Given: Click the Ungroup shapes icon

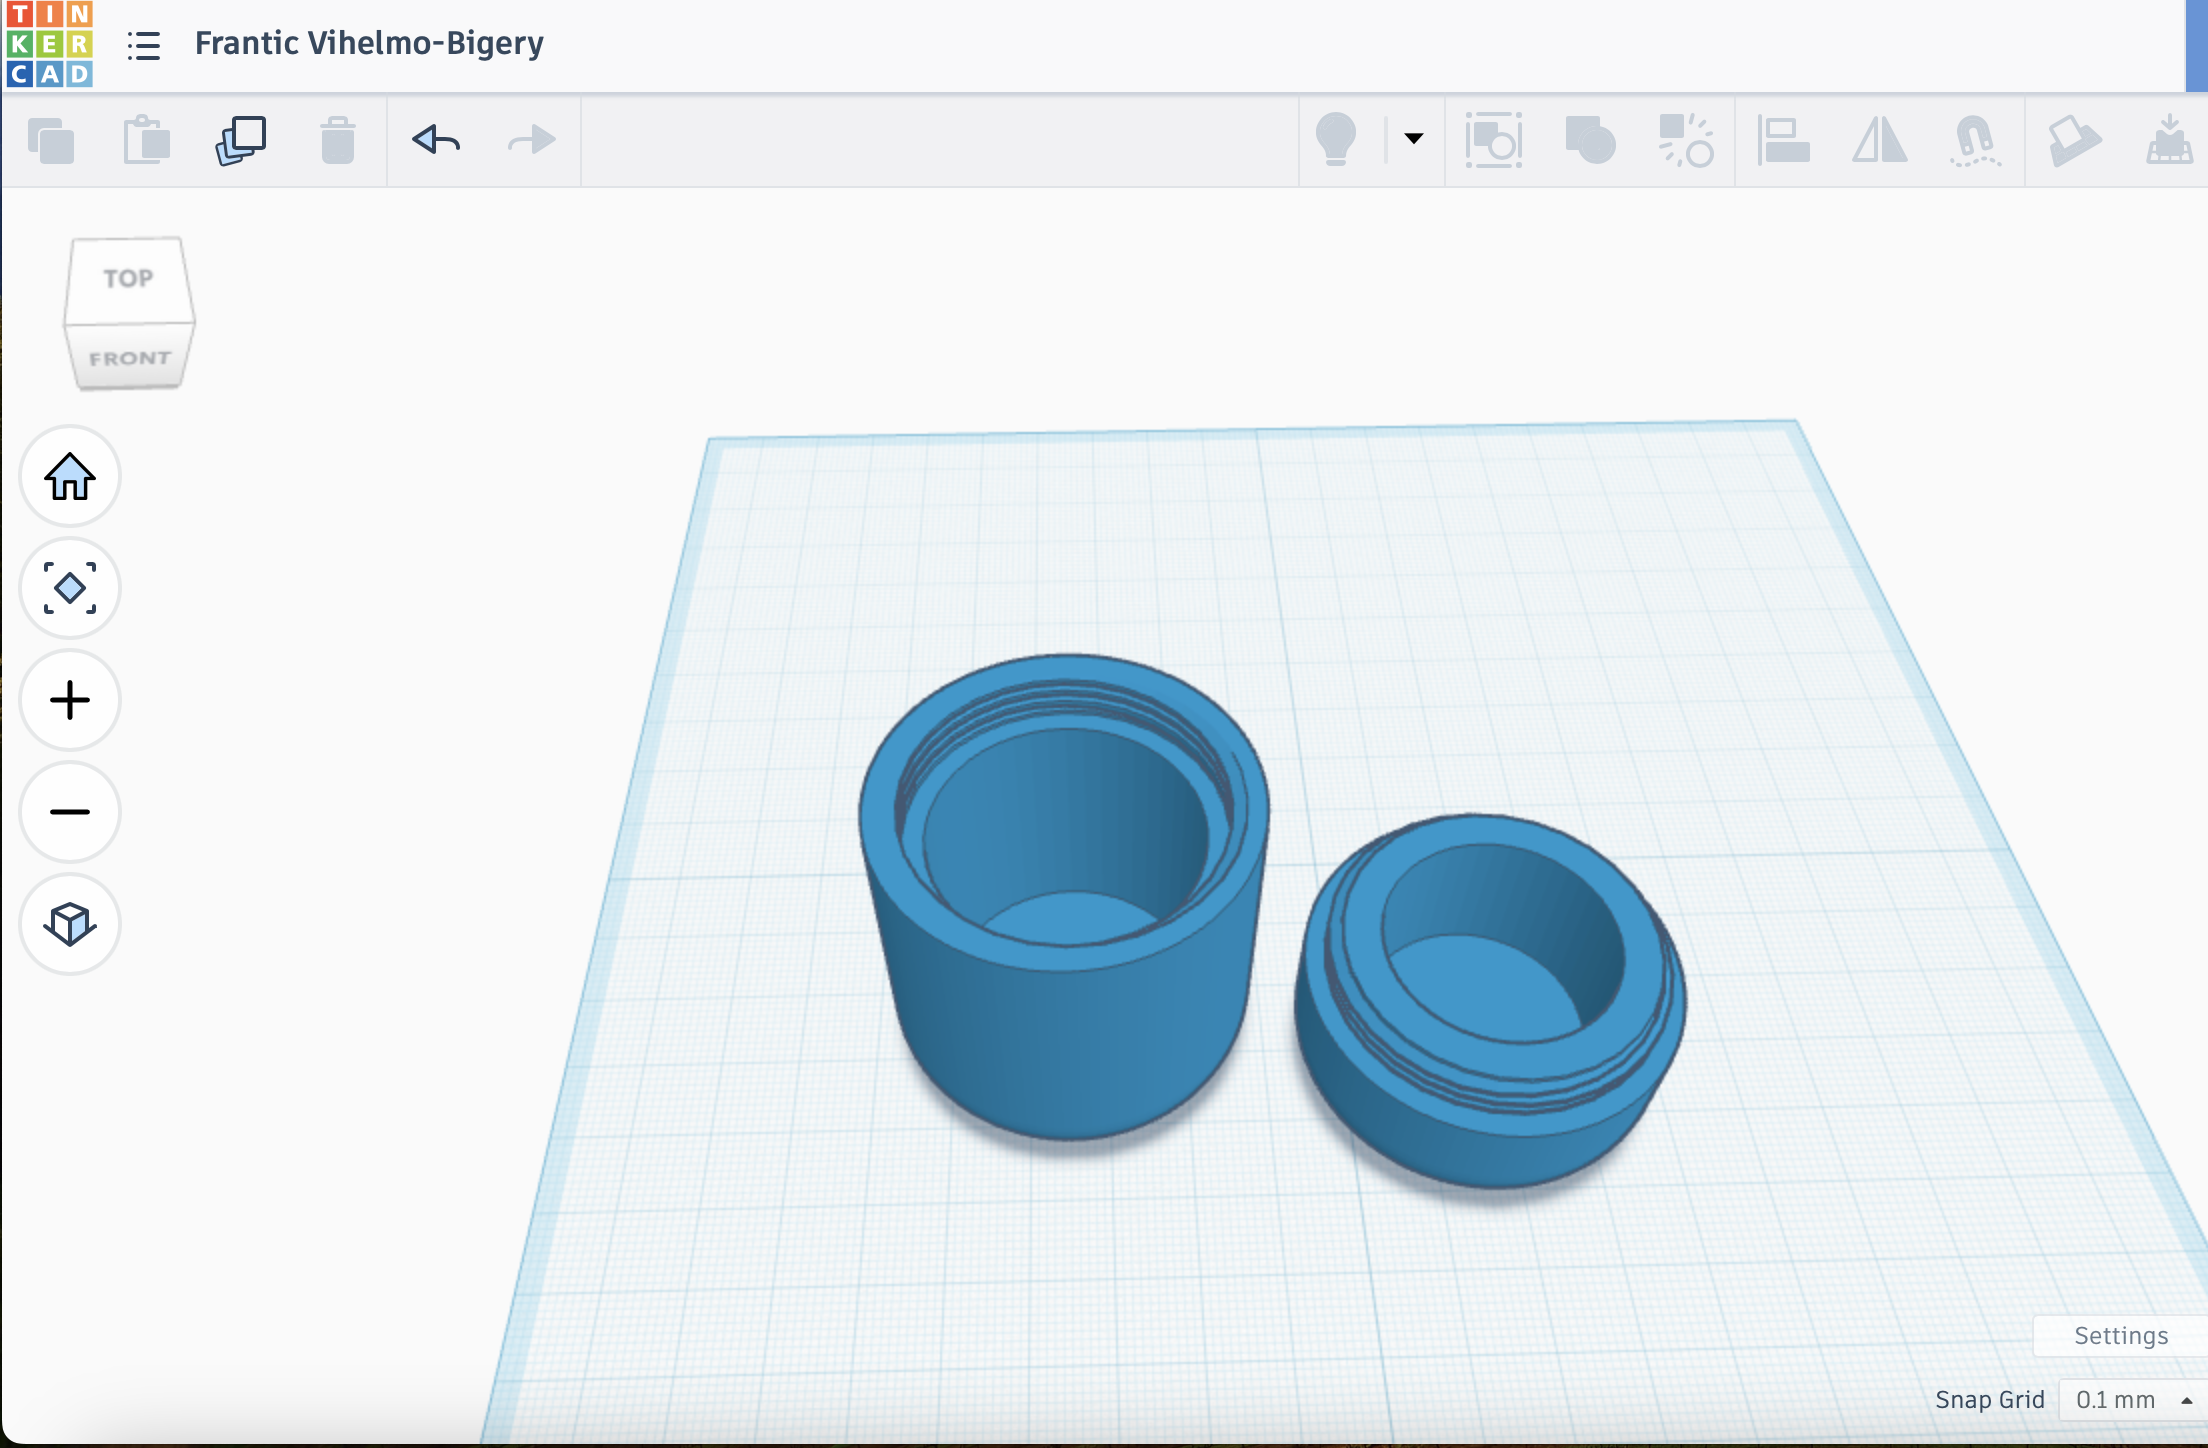Looking at the screenshot, I should coord(1686,140).
